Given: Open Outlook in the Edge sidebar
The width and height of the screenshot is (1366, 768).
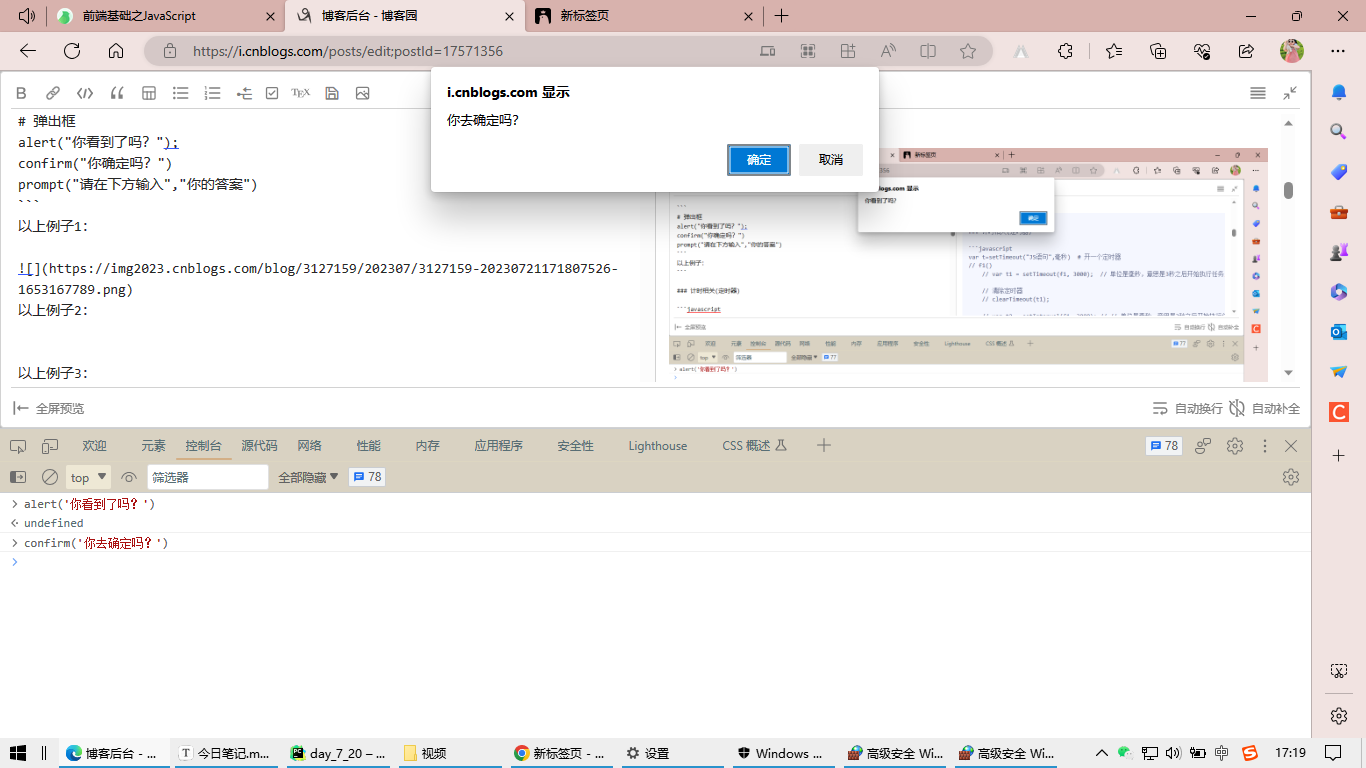Looking at the screenshot, I should 1339,331.
